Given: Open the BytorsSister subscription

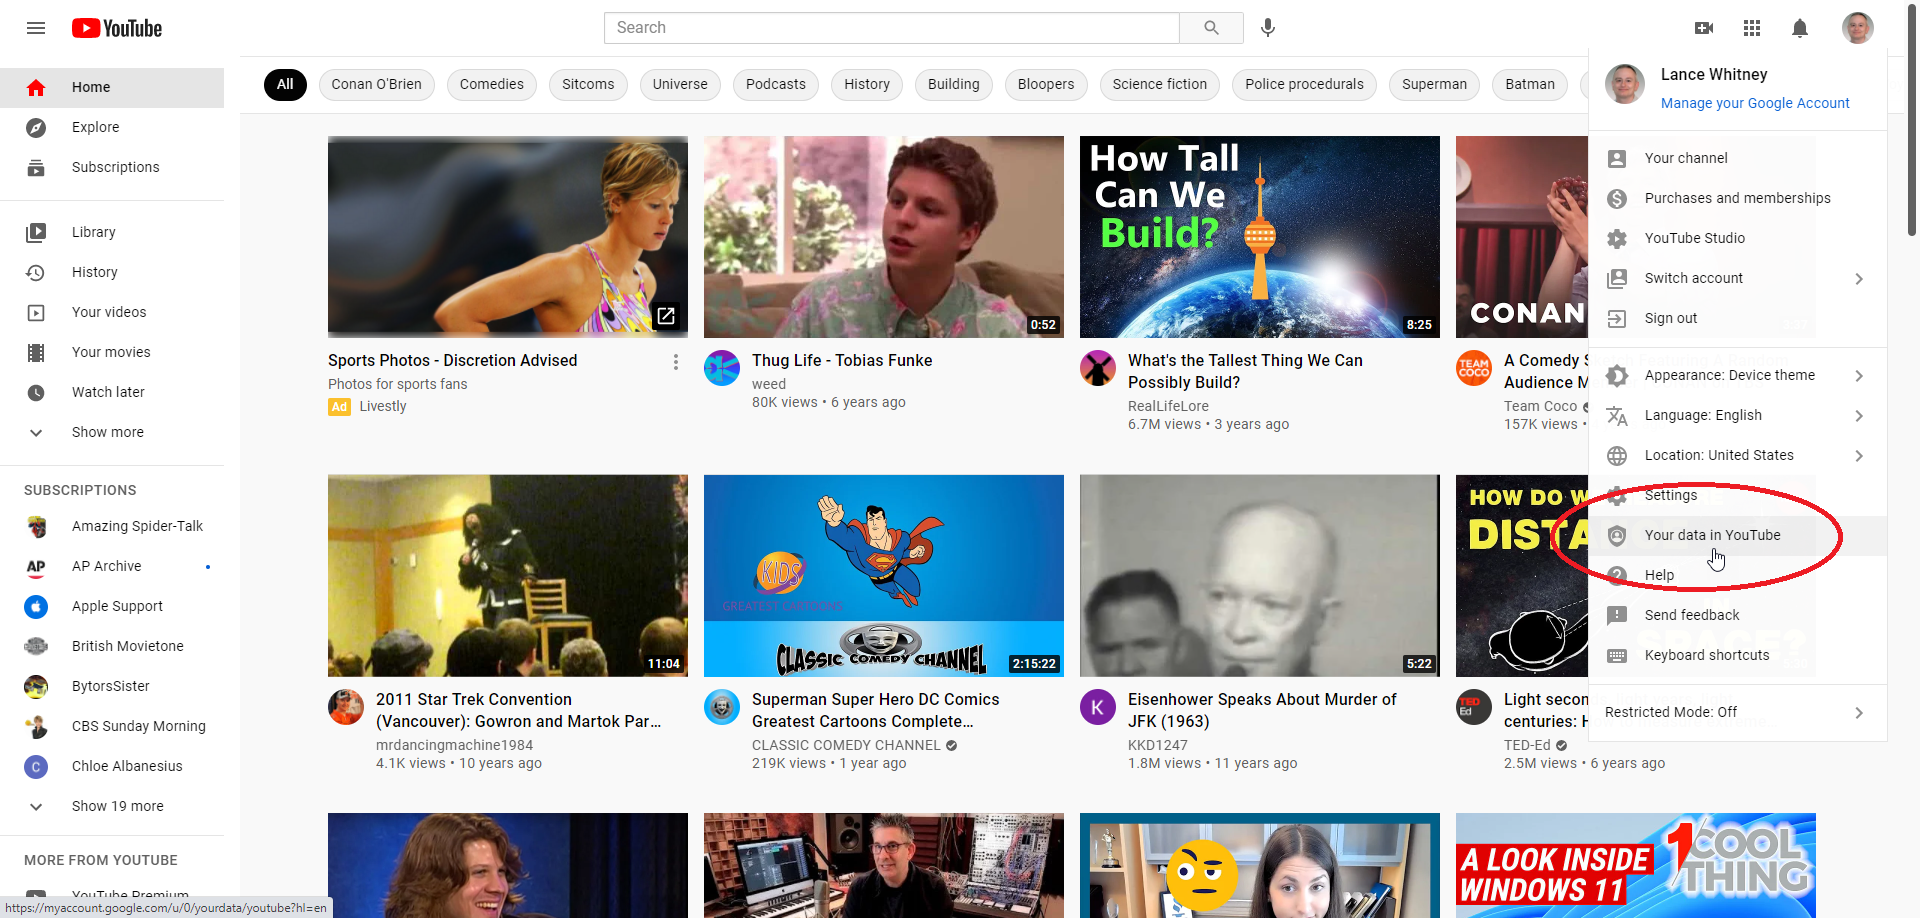Looking at the screenshot, I should click(112, 686).
